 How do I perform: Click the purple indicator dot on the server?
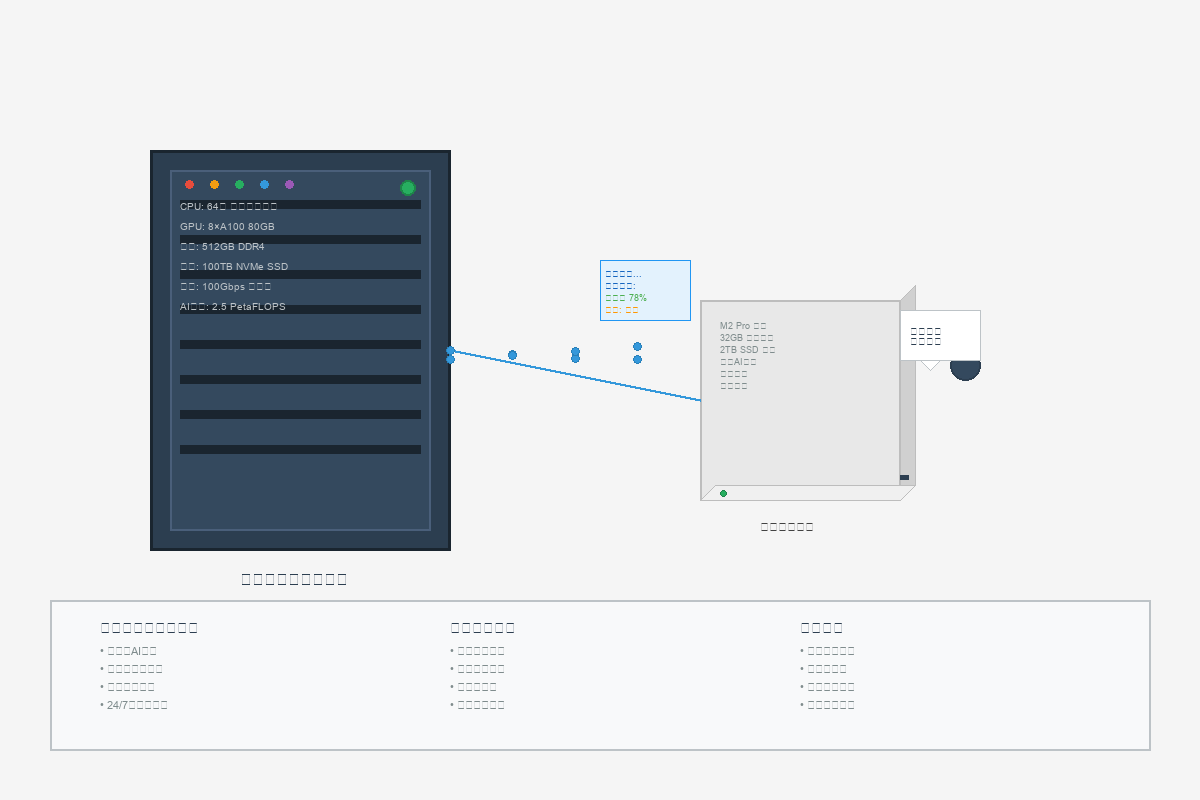point(289,184)
